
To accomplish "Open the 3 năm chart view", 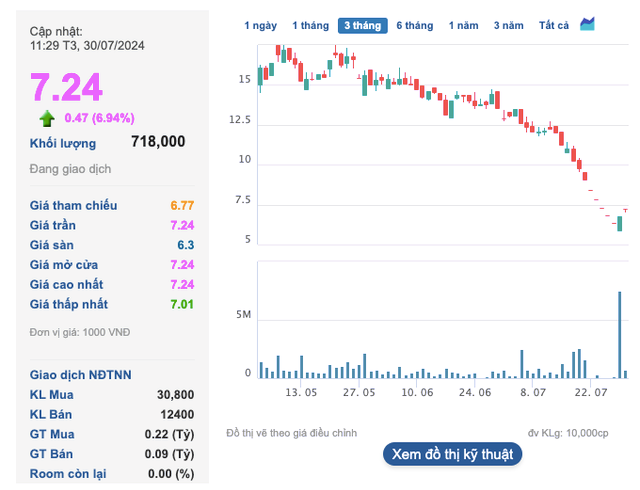I will click(509, 25).
